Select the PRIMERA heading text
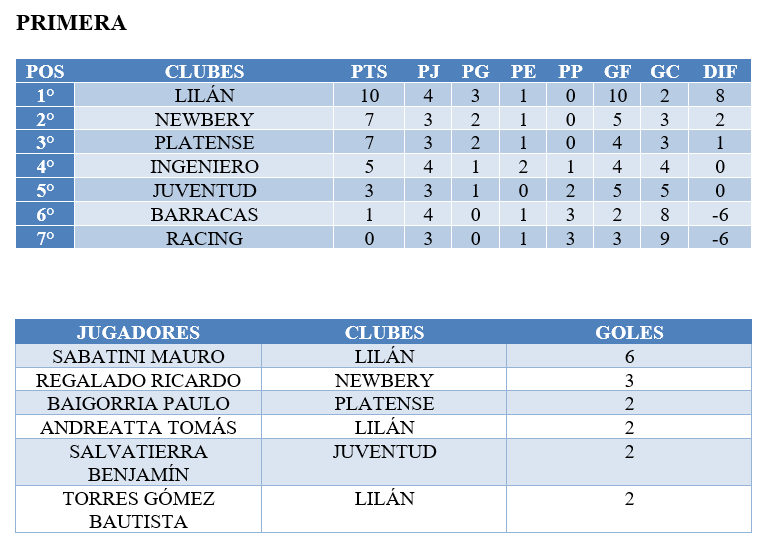 tap(71, 23)
